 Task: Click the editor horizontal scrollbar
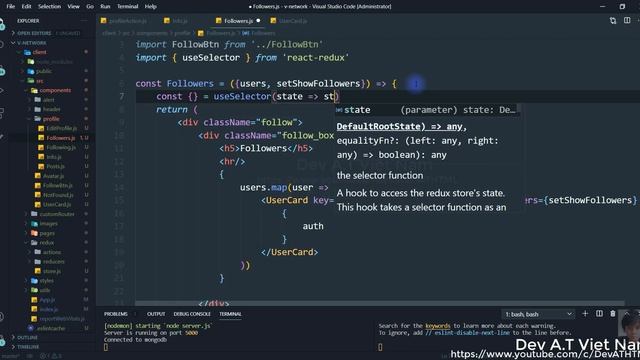click(380, 303)
